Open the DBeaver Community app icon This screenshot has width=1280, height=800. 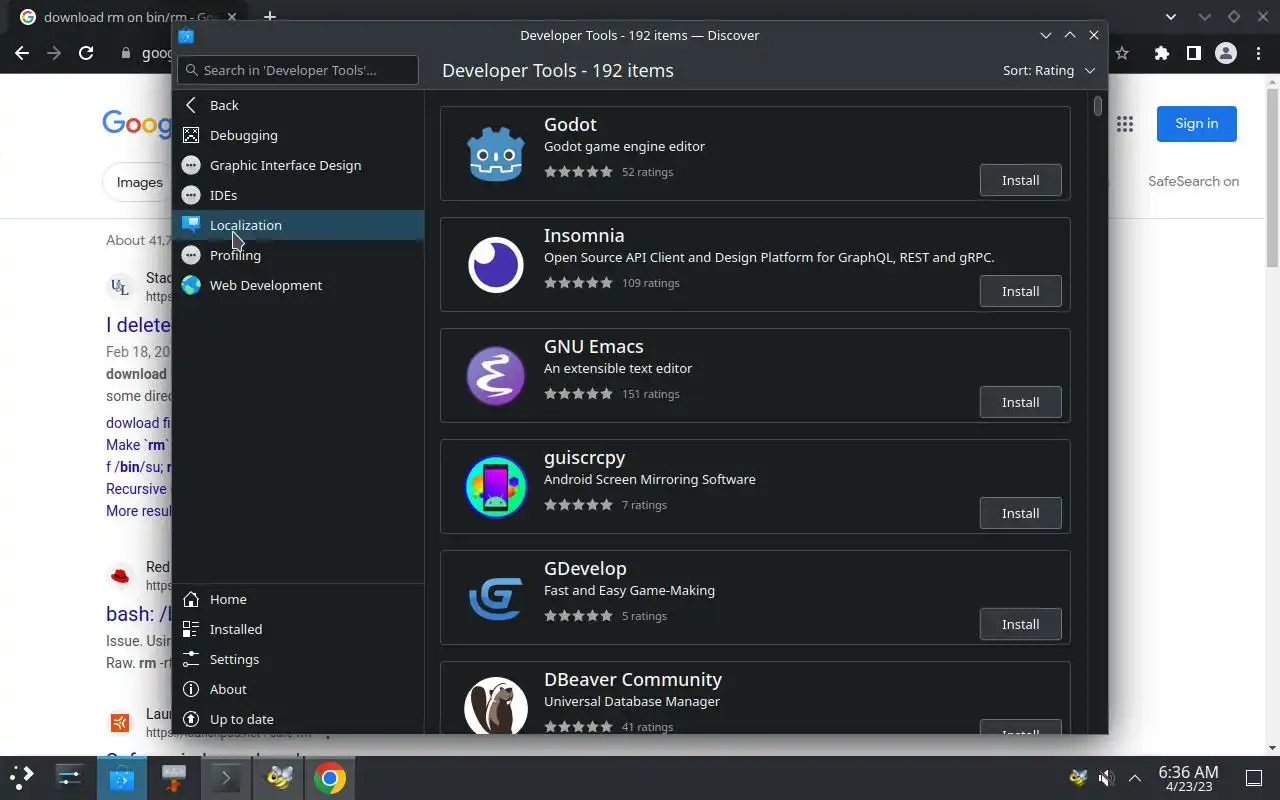(x=496, y=706)
